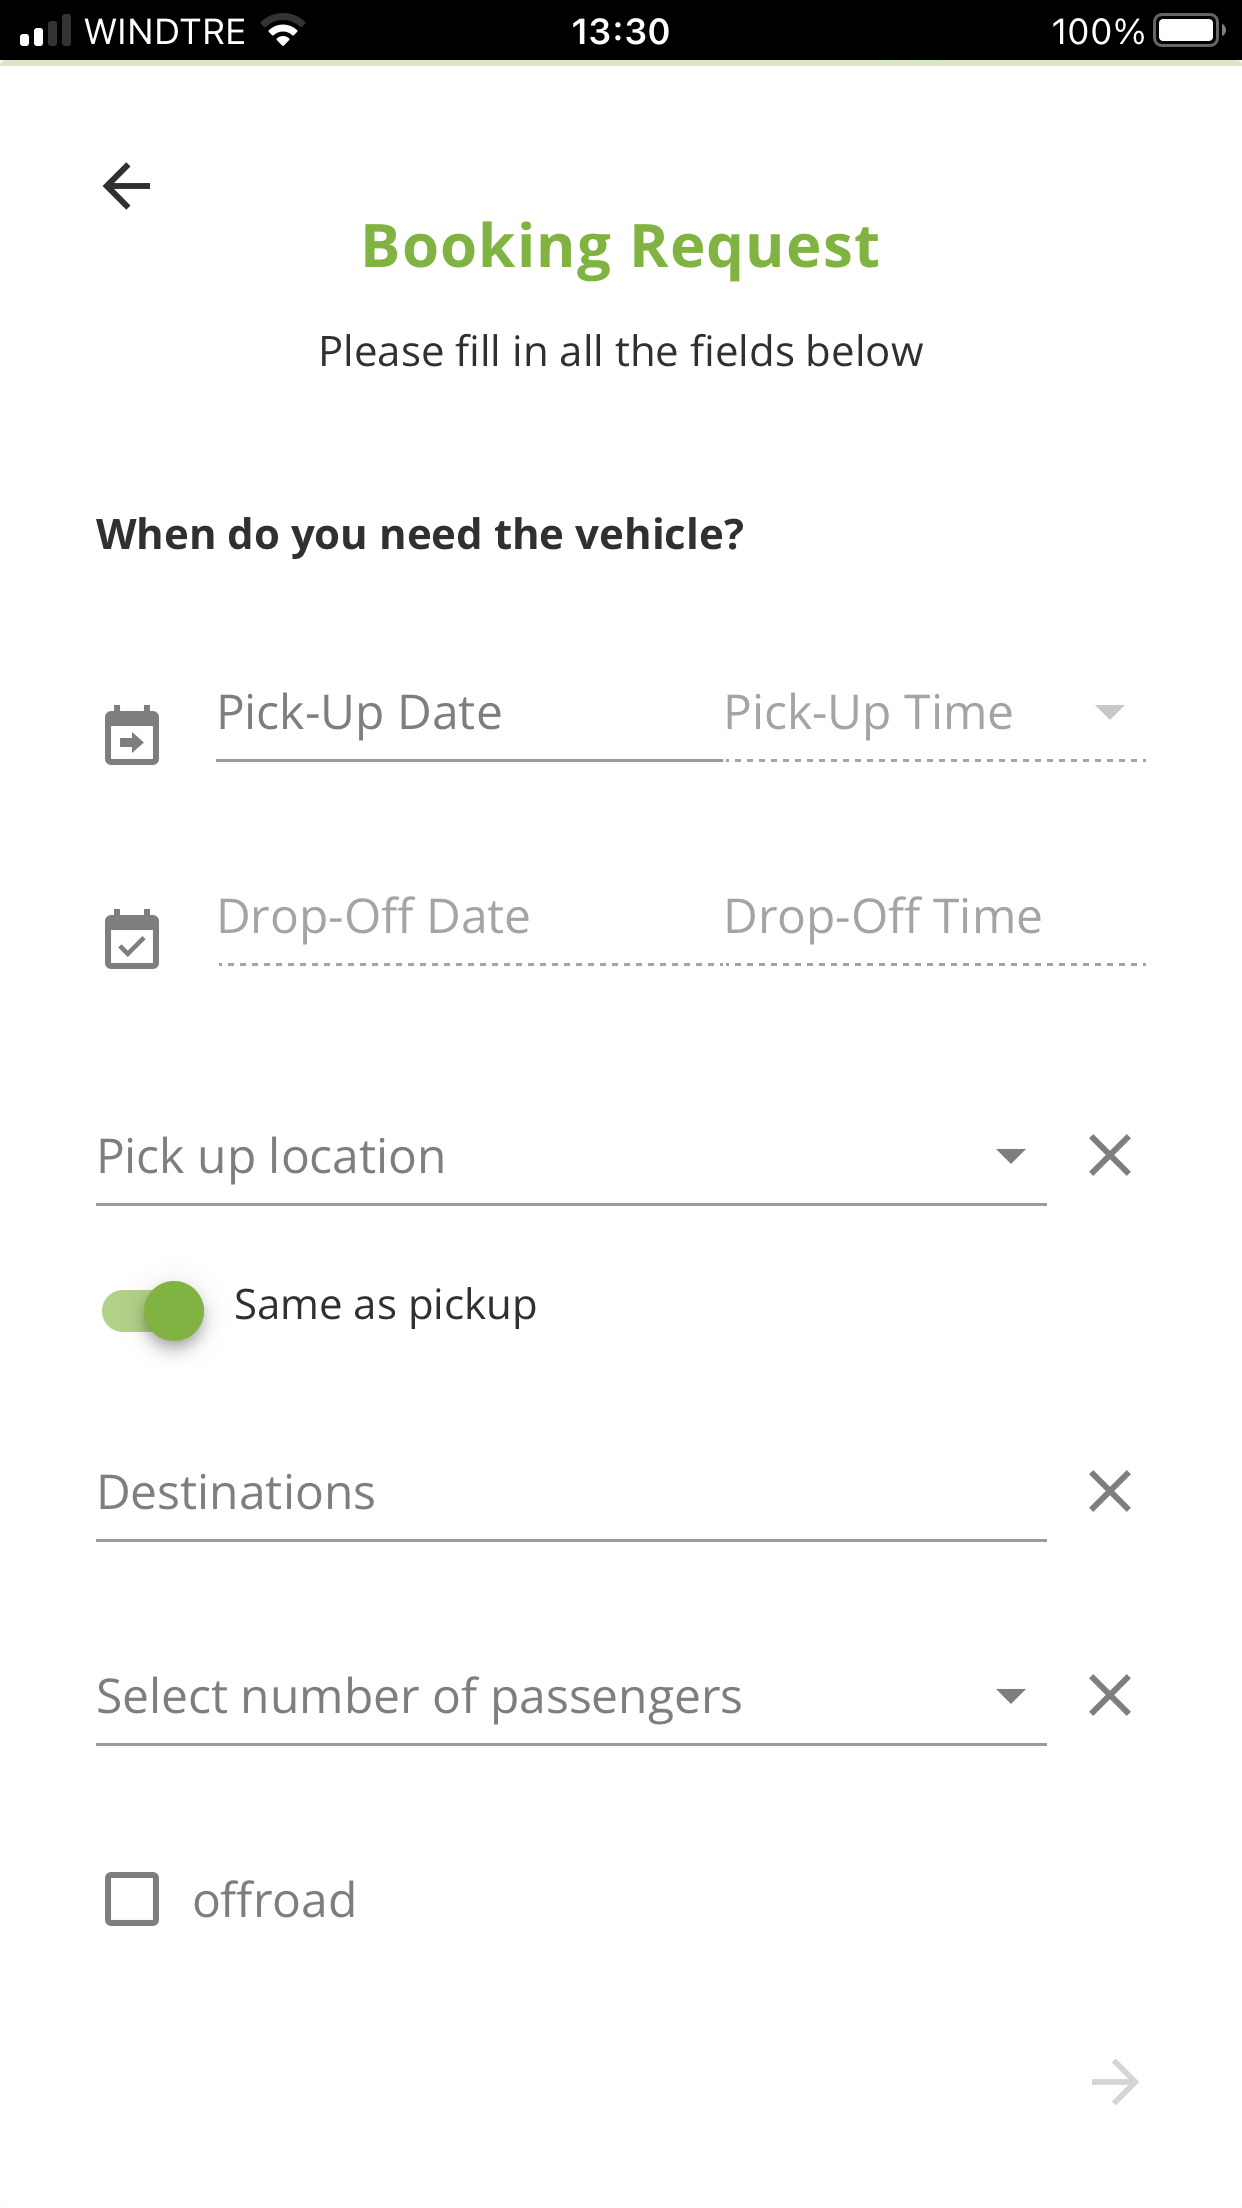Select the Pick-Up Date field
Image resolution: width=1242 pixels, height=2208 pixels.
(x=469, y=714)
